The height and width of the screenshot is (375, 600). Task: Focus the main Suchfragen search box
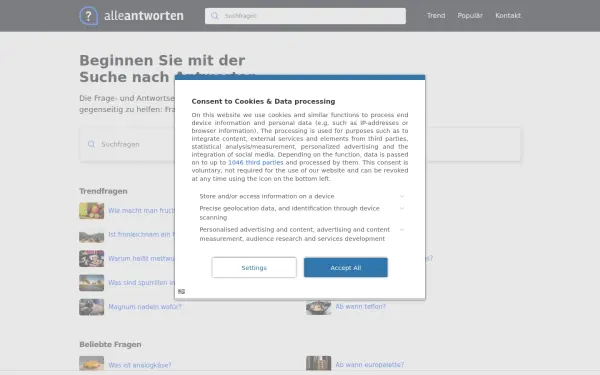coord(300,144)
